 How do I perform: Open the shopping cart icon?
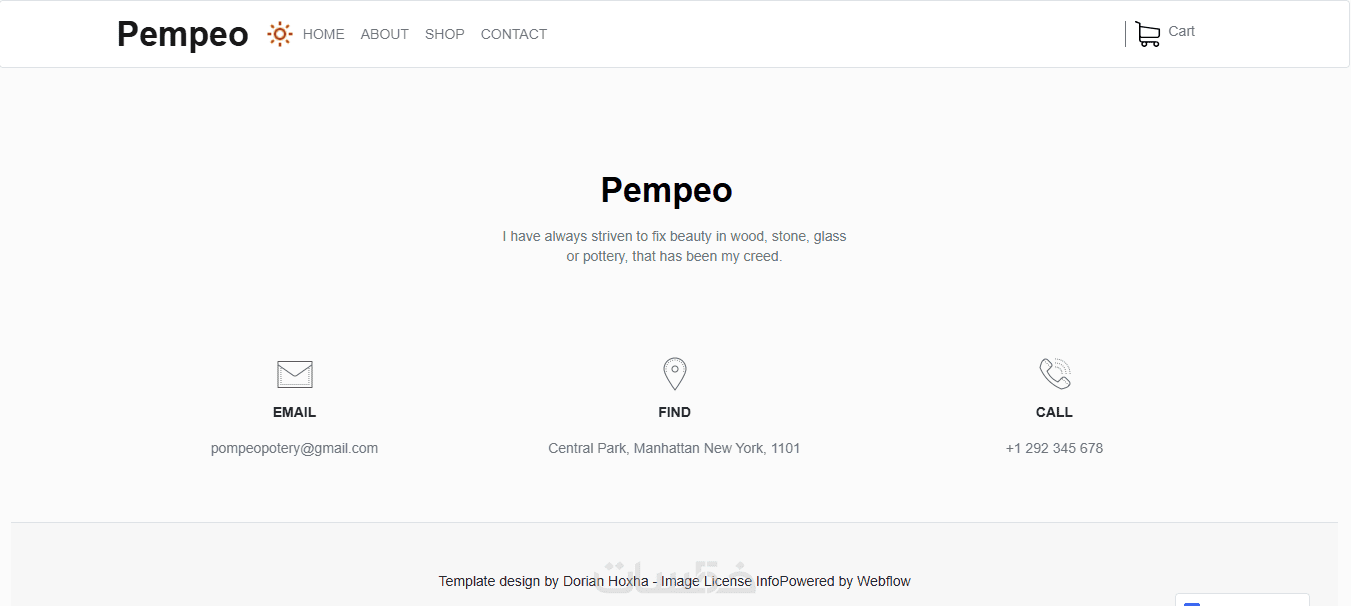(1148, 35)
